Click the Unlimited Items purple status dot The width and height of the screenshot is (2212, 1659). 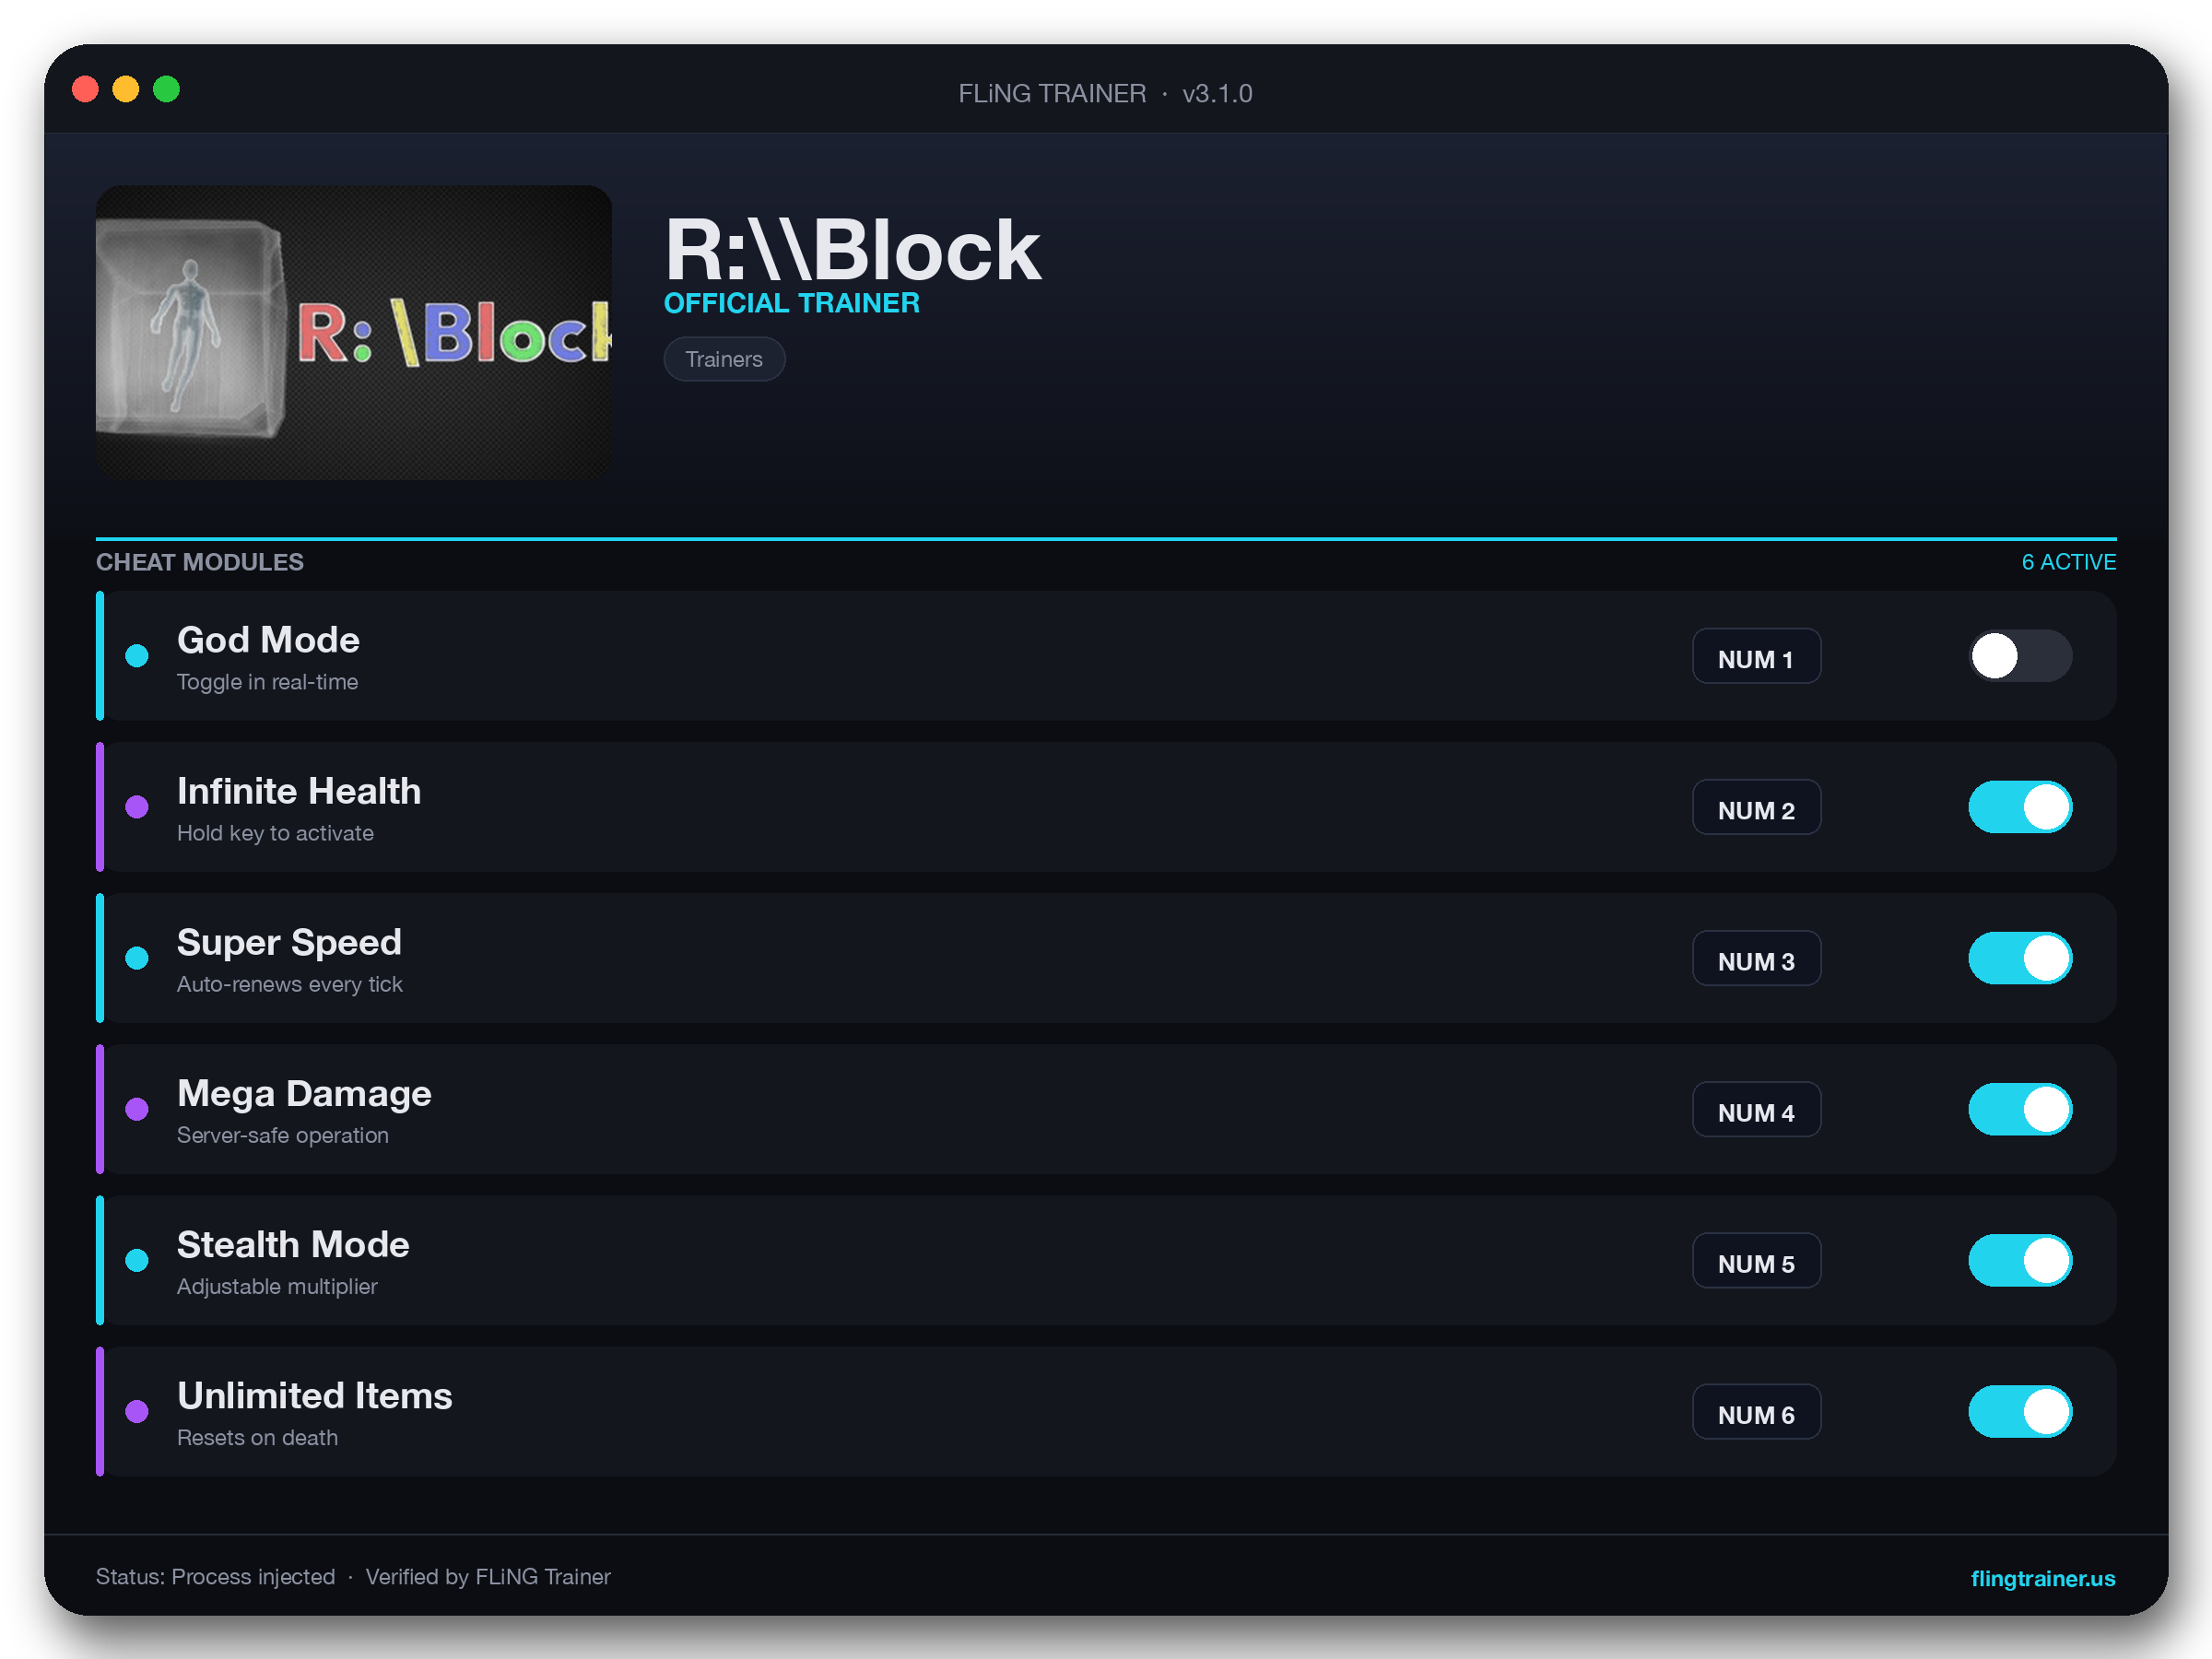(x=137, y=1411)
